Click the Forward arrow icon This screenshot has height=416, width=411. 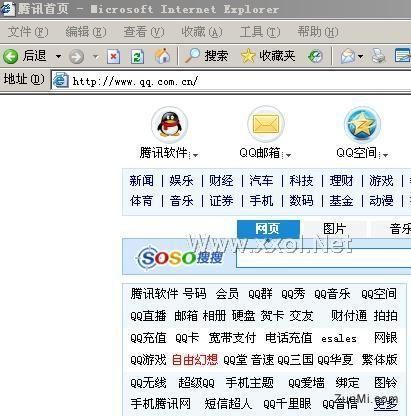pyautogui.click(x=76, y=57)
